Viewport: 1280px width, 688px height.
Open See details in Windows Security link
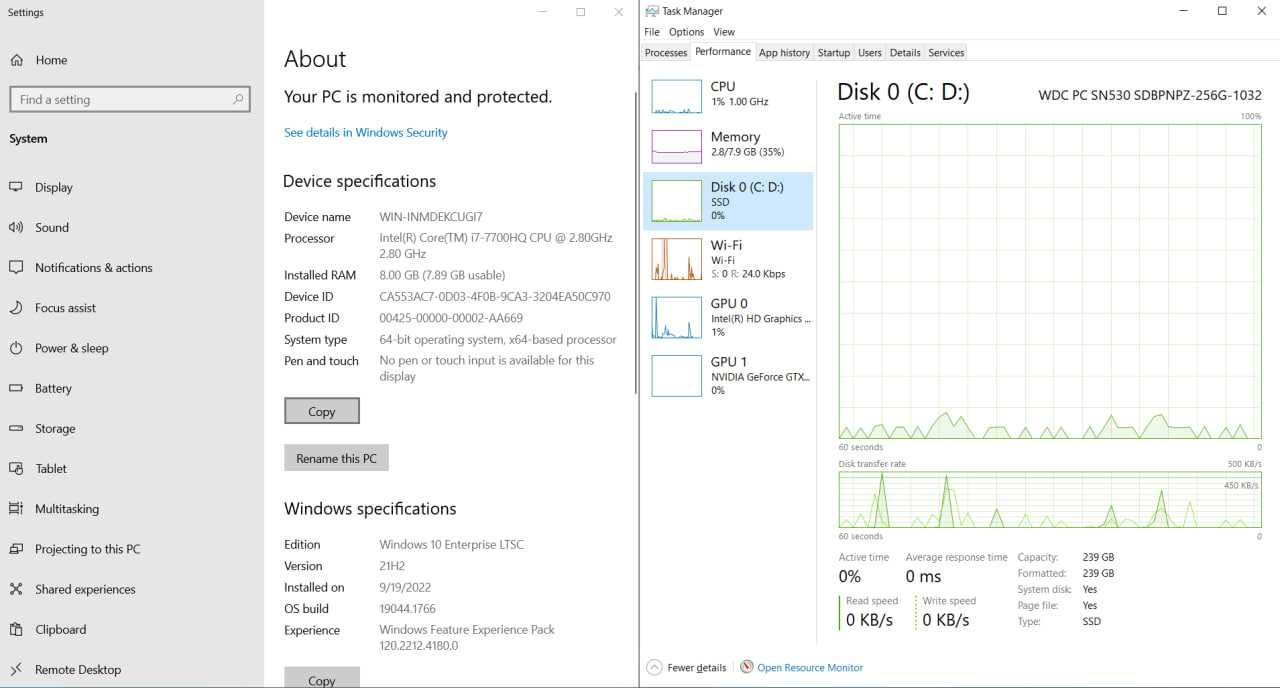[x=366, y=132]
